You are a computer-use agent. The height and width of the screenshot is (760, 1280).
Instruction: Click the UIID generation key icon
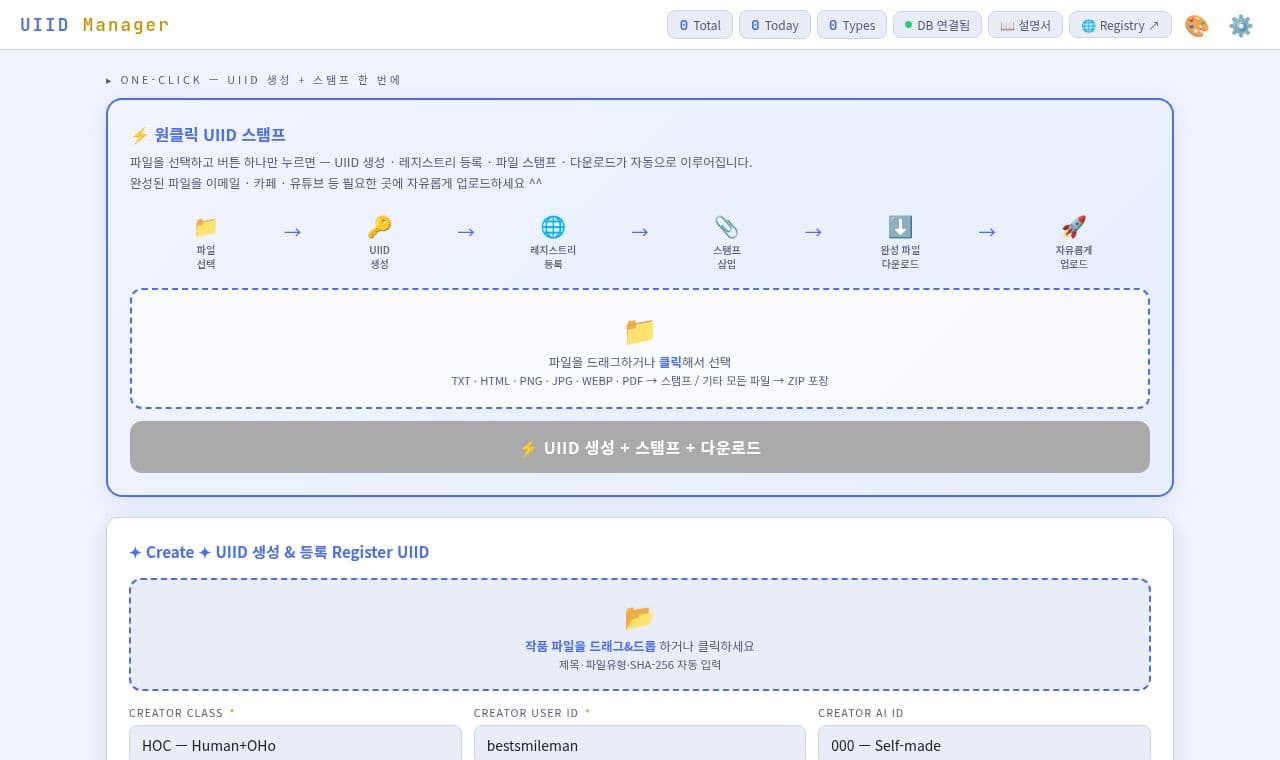click(379, 227)
